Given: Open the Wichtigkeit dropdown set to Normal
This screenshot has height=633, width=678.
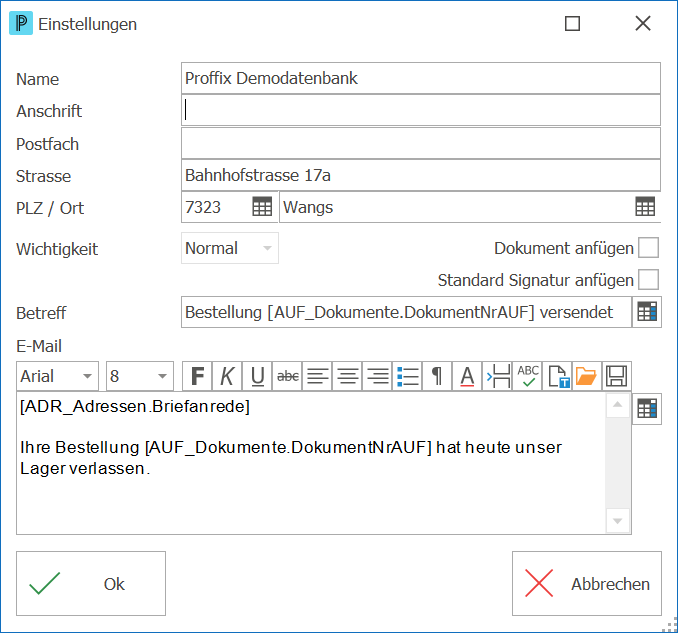Looking at the screenshot, I should tap(230, 248).
